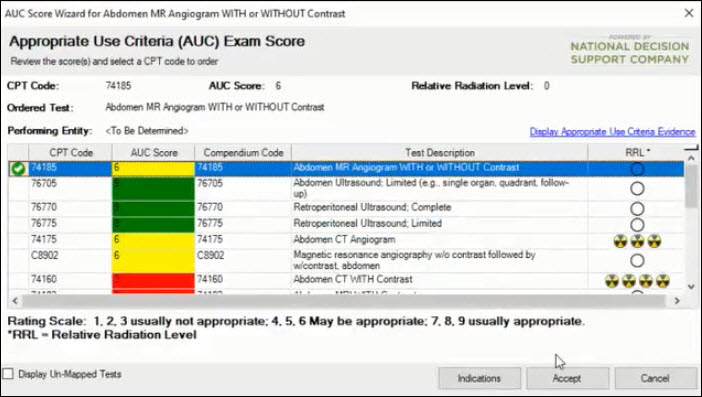702x397 pixels.
Task: Select RRL circle for Retroperitoneal Ultrasound Complete
Action: coord(637,209)
